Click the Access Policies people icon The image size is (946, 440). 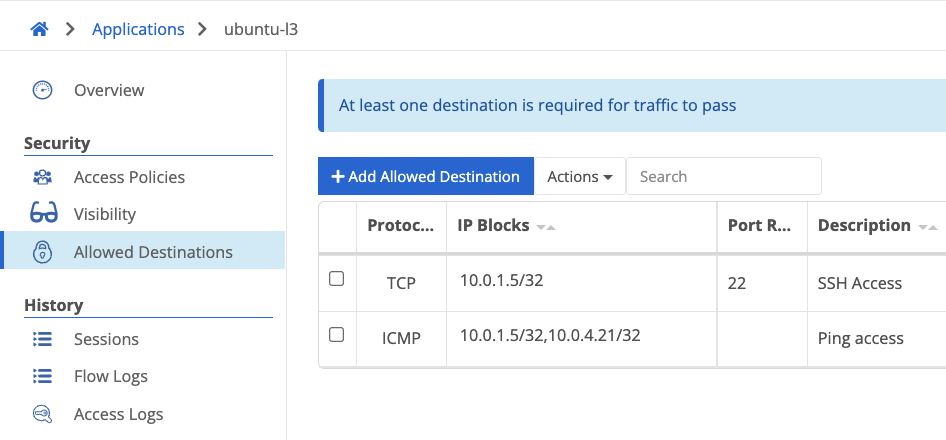(42, 177)
